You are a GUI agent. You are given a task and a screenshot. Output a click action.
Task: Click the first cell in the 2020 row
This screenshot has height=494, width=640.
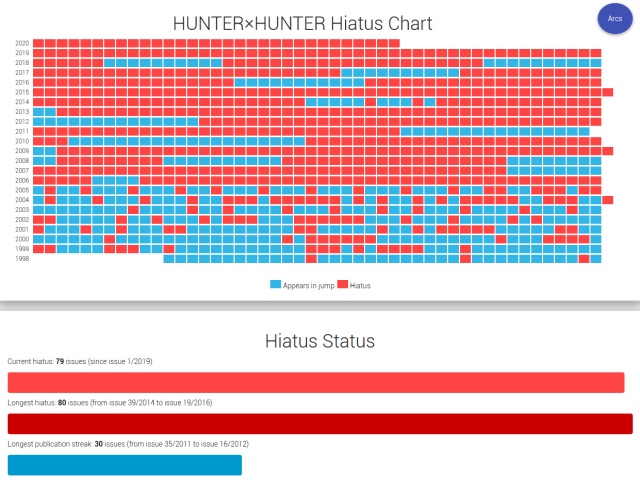tap(38, 43)
